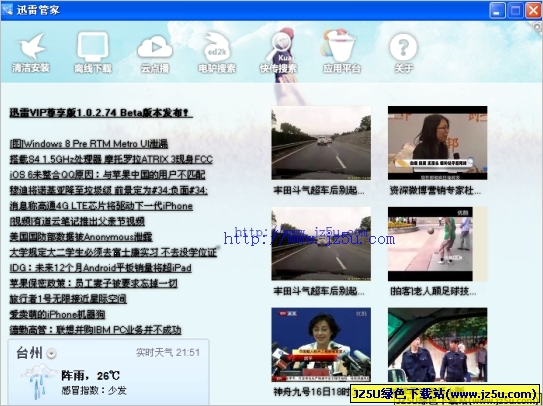Click the rain cloud weather icon

[x=38, y=381]
